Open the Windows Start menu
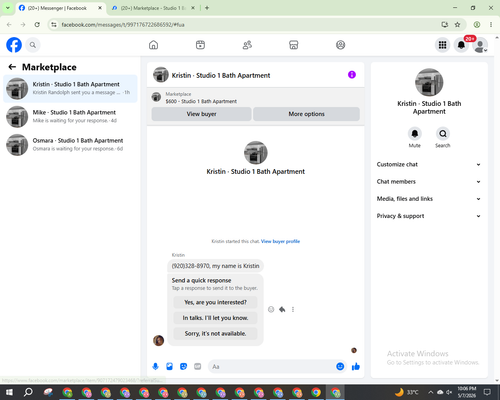500x400 pixels. (x=9, y=392)
